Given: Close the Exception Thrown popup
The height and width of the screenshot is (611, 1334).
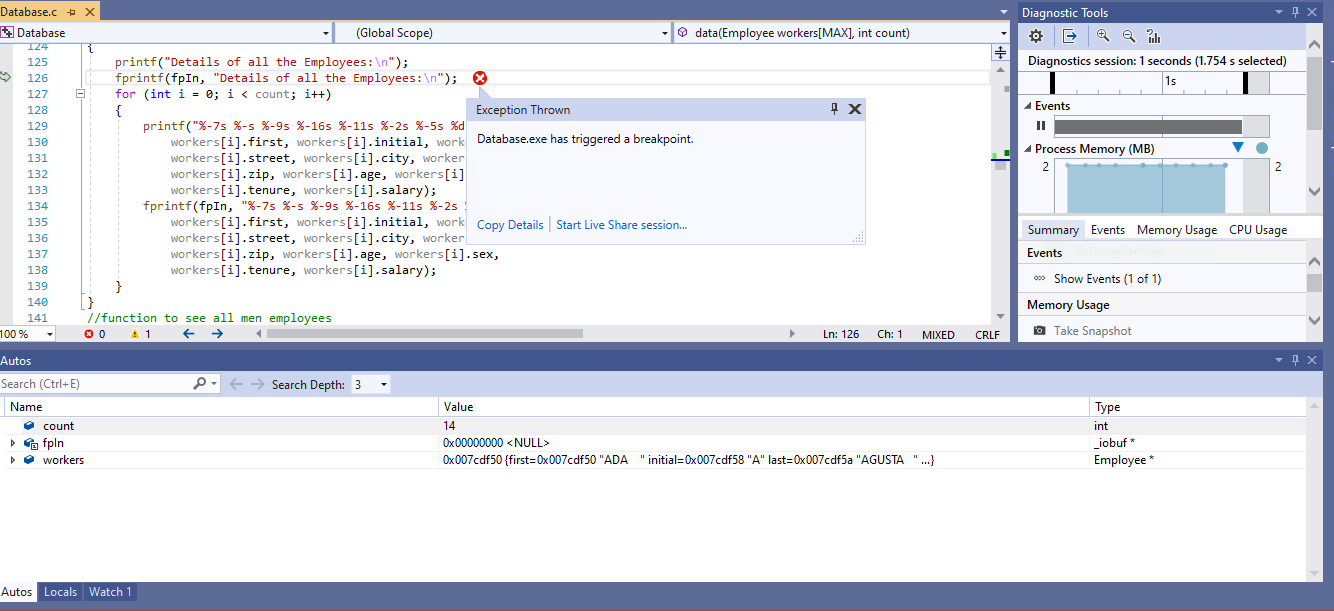Looking at the screenshot, I should click(x=855, y=109).
